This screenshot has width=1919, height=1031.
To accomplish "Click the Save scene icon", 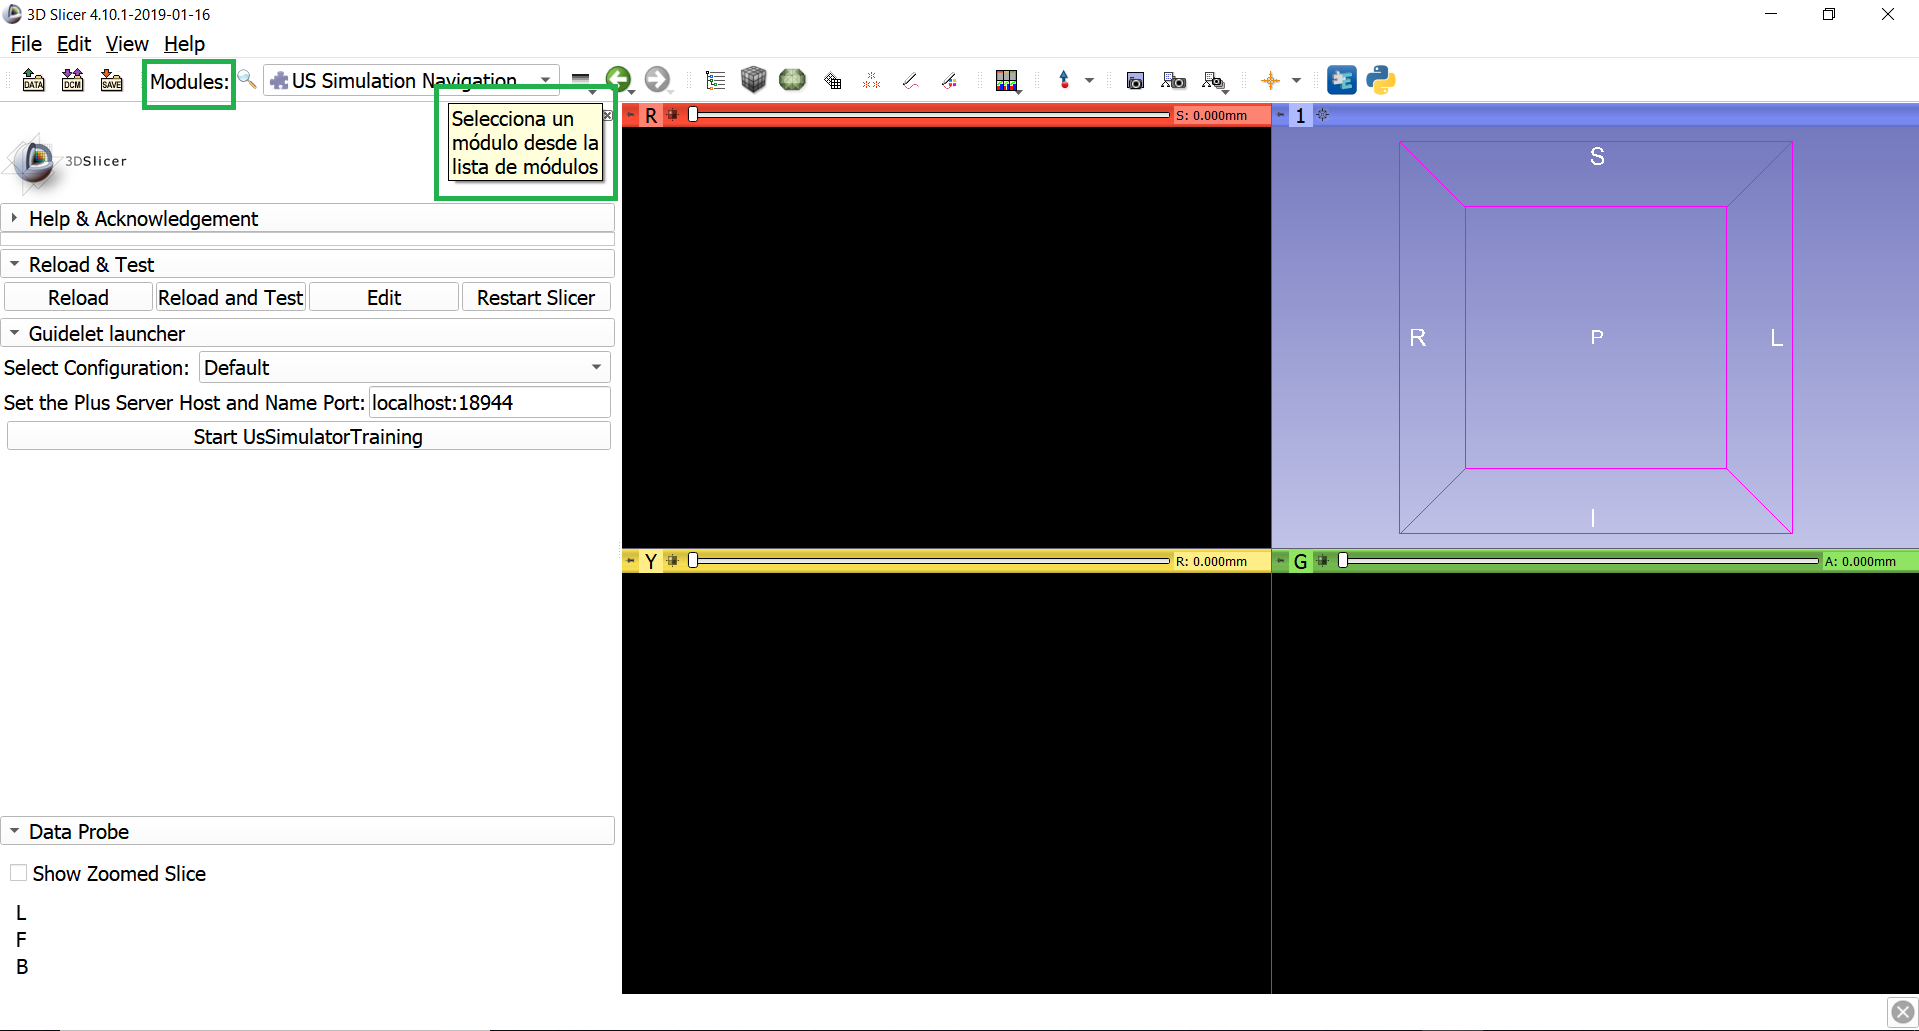I will pos(111,80).
